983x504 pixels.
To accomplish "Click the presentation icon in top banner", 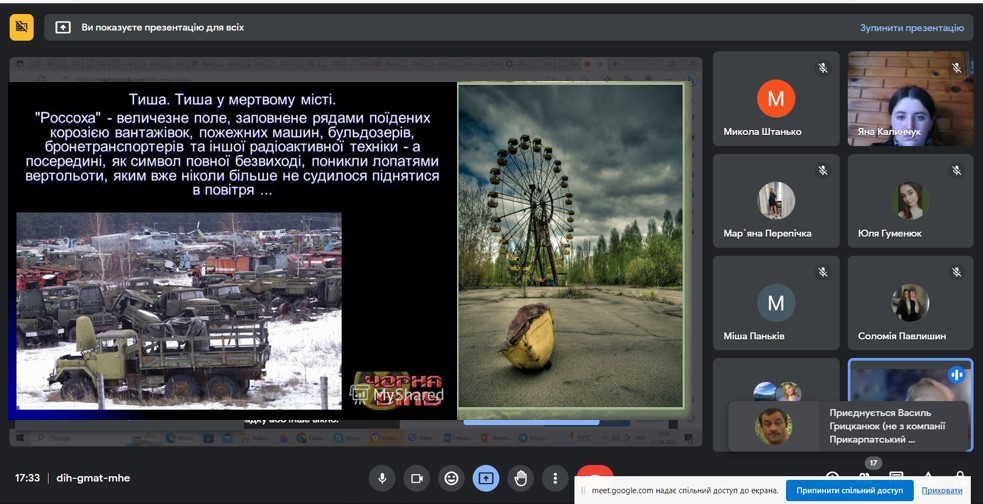I will click(x=63, y=28).
